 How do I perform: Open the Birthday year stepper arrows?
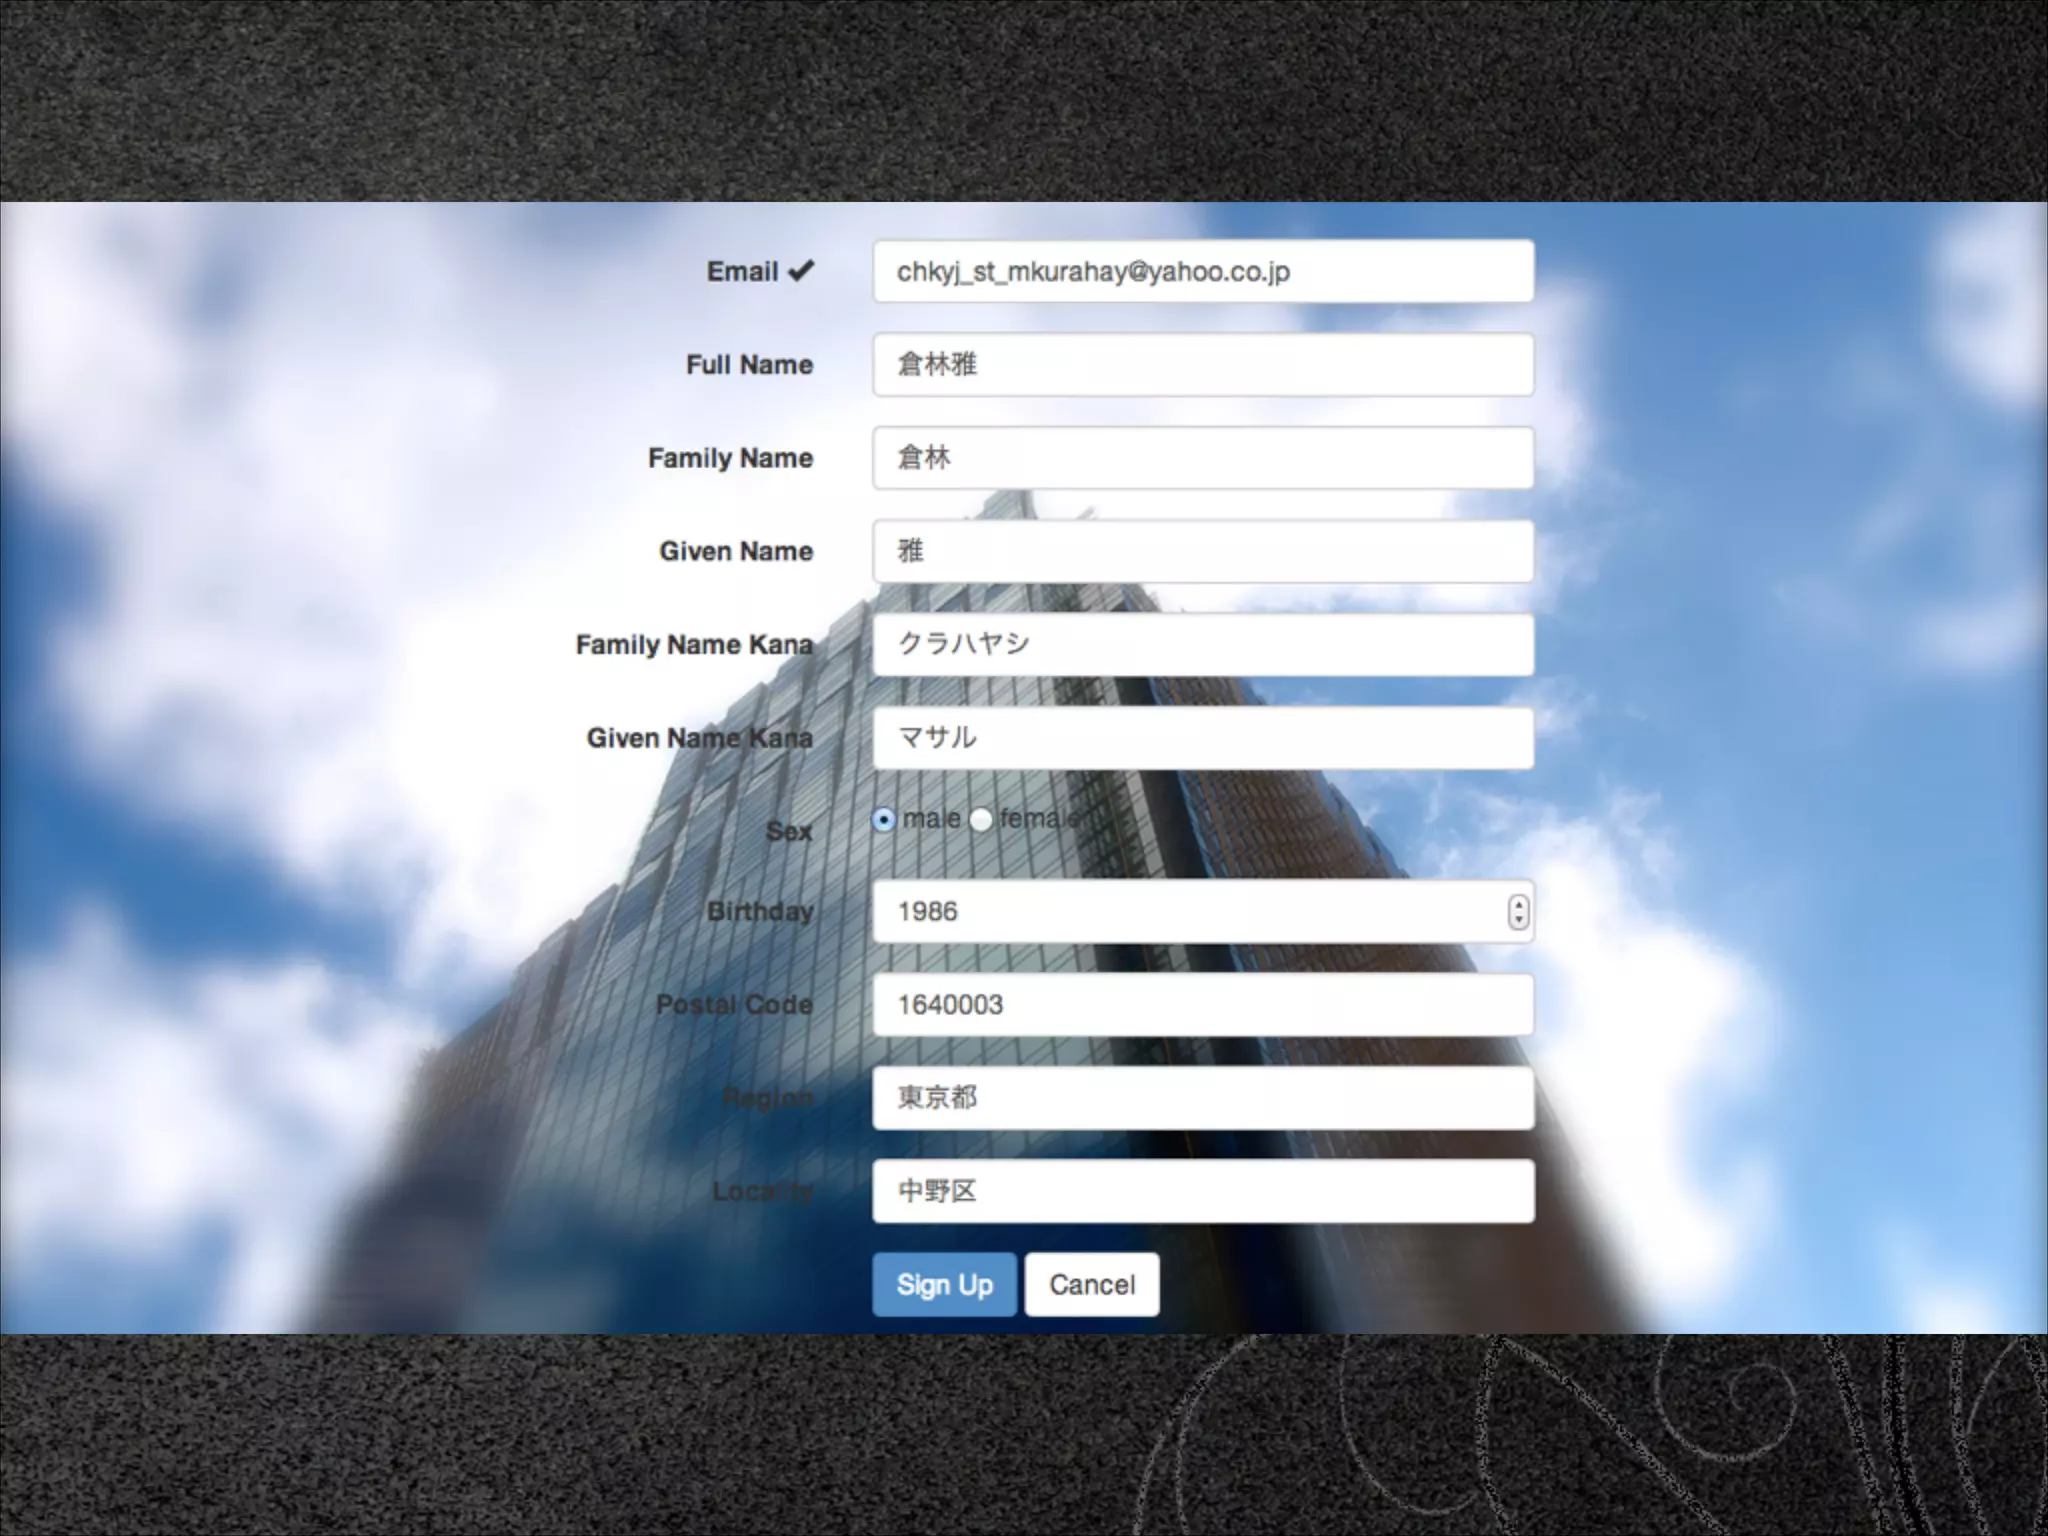click(1518, 911)
